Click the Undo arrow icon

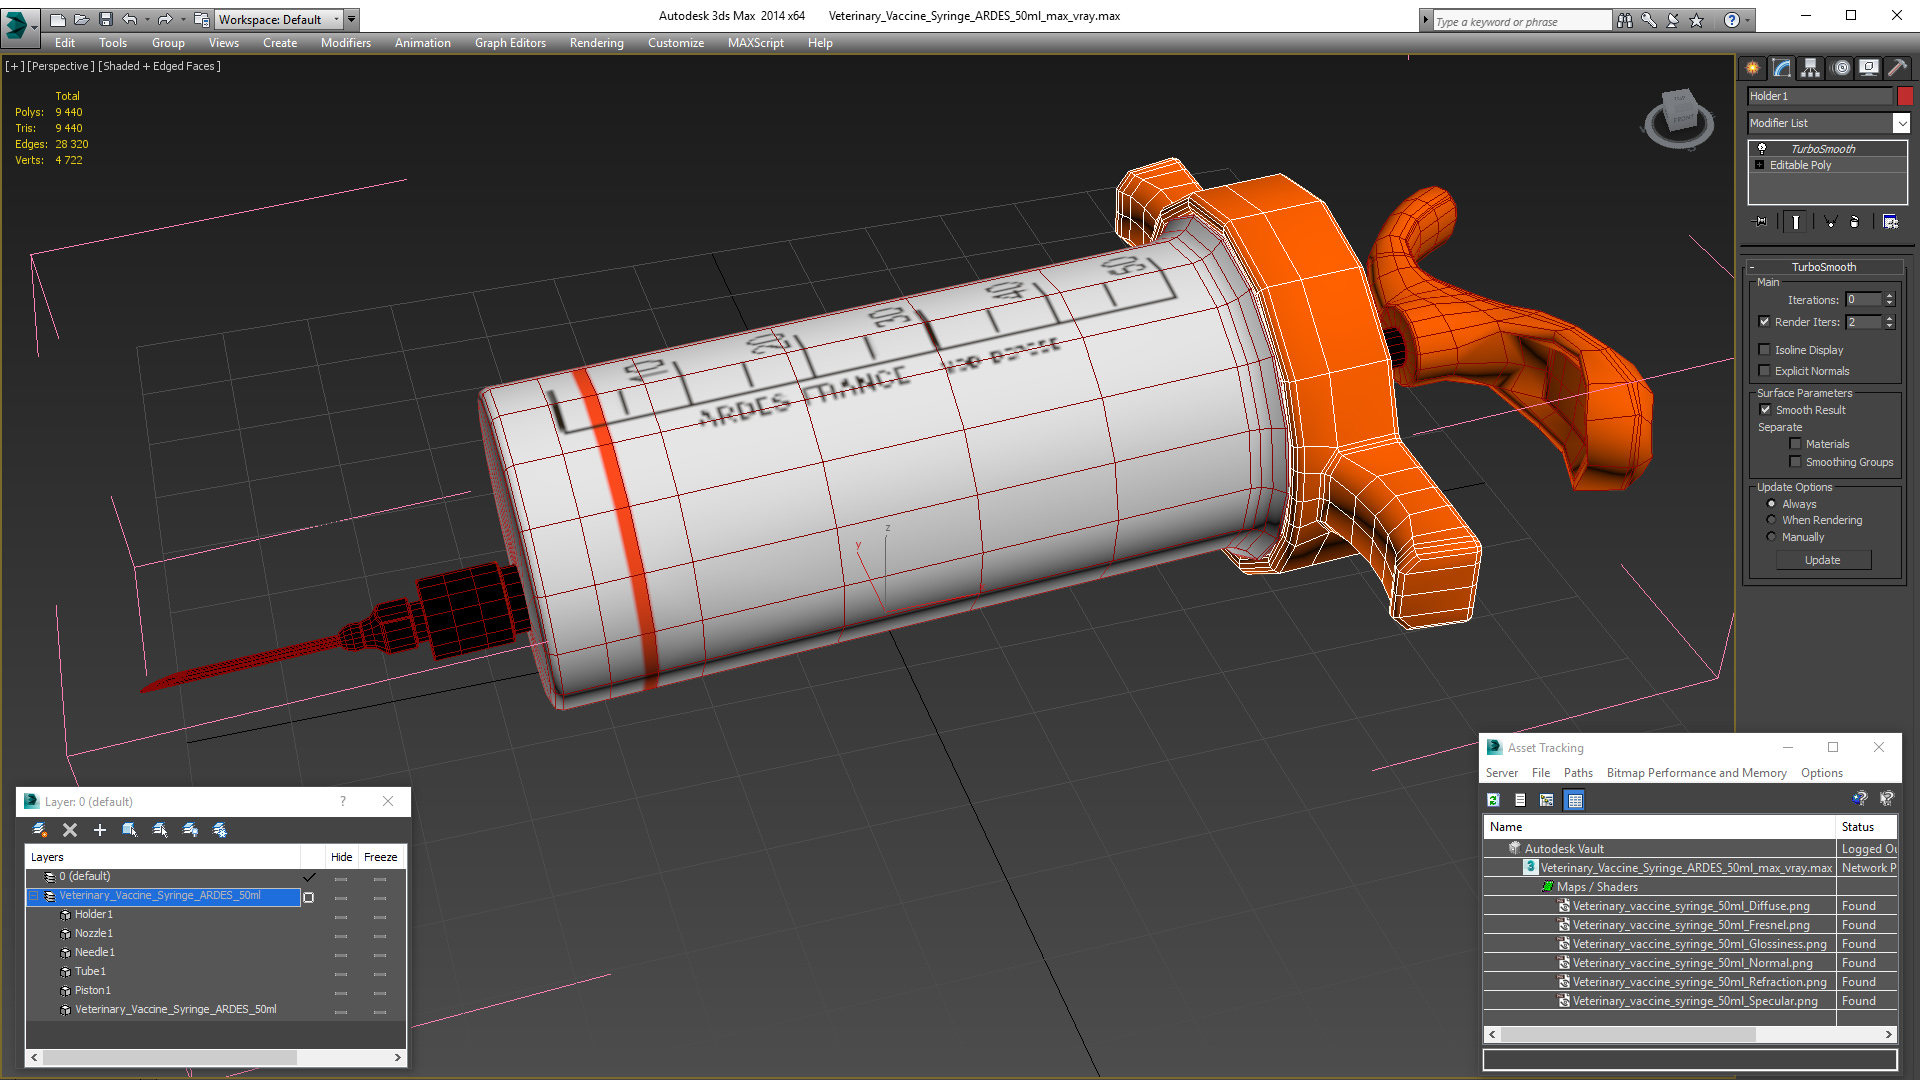pos(130,19)
